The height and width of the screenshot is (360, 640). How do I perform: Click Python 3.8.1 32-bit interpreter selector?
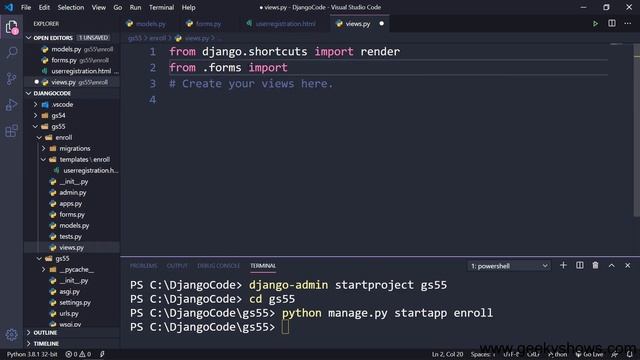coord(32,354)
